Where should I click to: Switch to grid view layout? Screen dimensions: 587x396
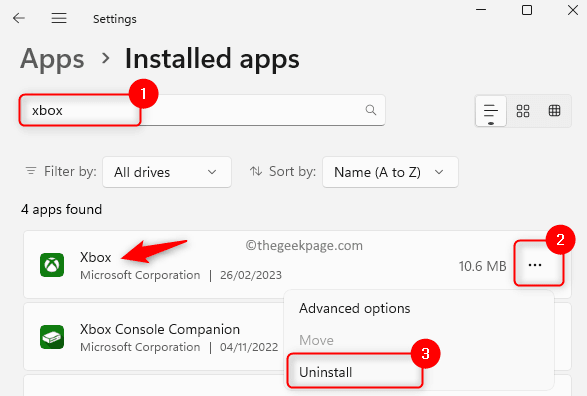[523, 111]
